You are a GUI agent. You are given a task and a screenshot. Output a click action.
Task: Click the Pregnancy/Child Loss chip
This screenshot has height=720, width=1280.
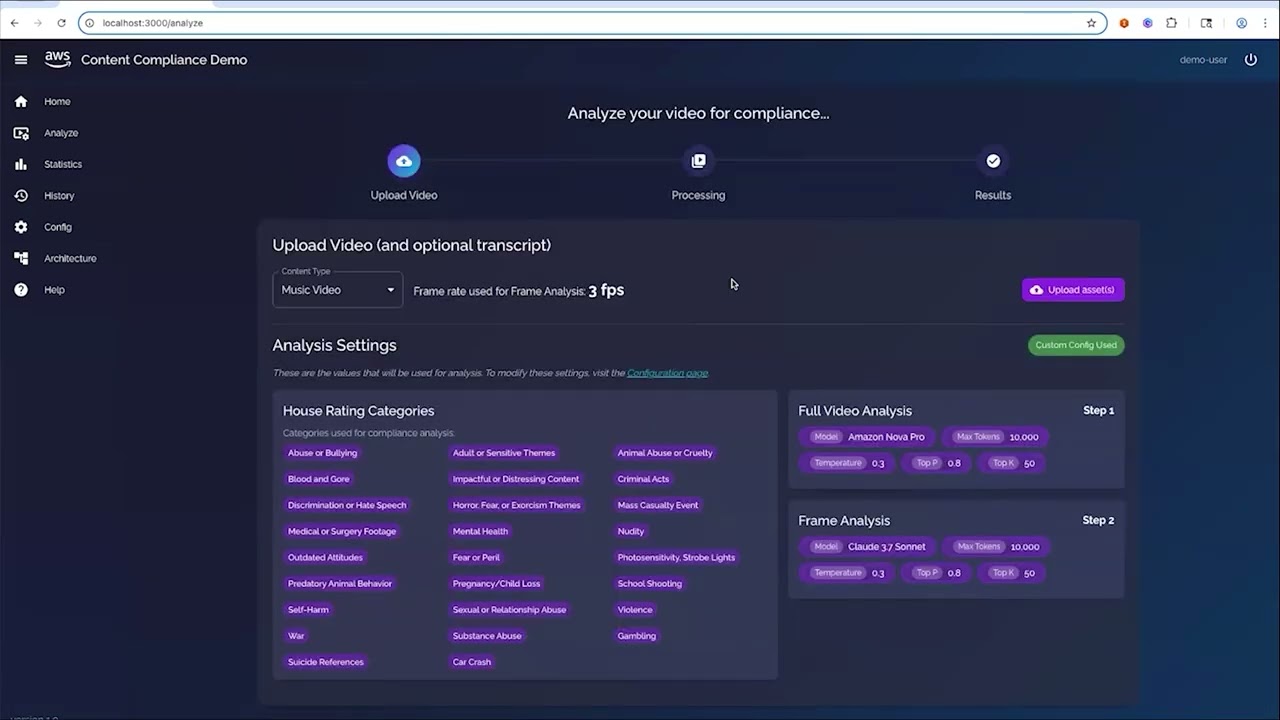point(496,583)
